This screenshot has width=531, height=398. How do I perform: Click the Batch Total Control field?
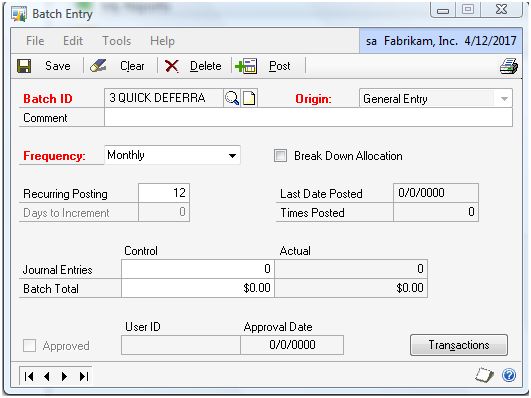pyautogui.click(x=198, y=288)
